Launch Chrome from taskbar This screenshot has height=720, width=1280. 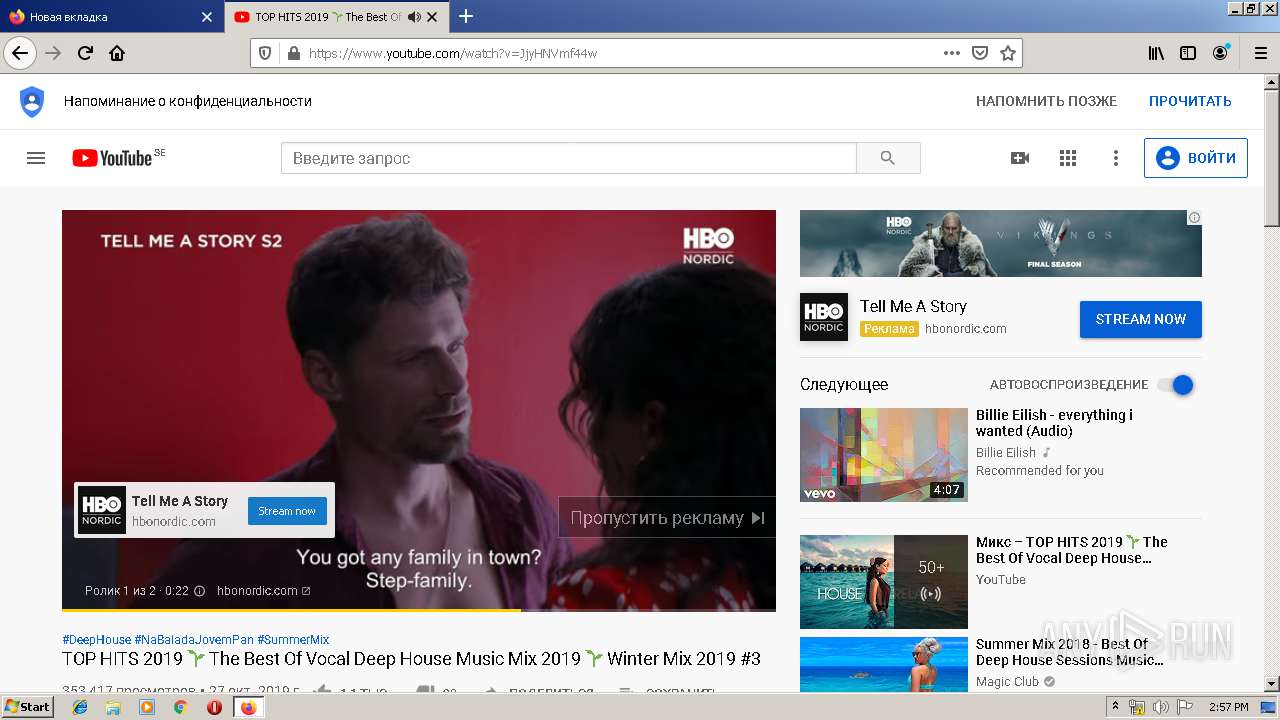click(x=180, y=707)
